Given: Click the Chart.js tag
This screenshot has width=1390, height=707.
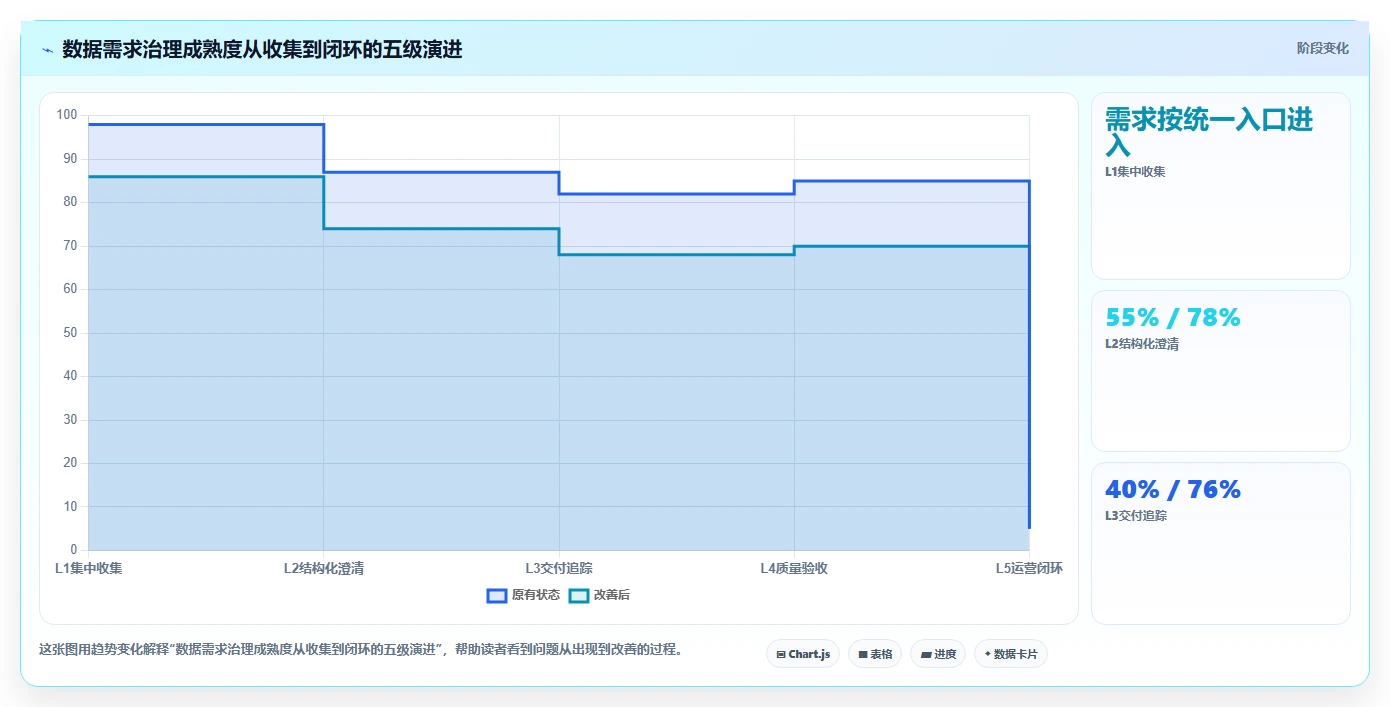Looking at the screenshot, I should [803, 654].
